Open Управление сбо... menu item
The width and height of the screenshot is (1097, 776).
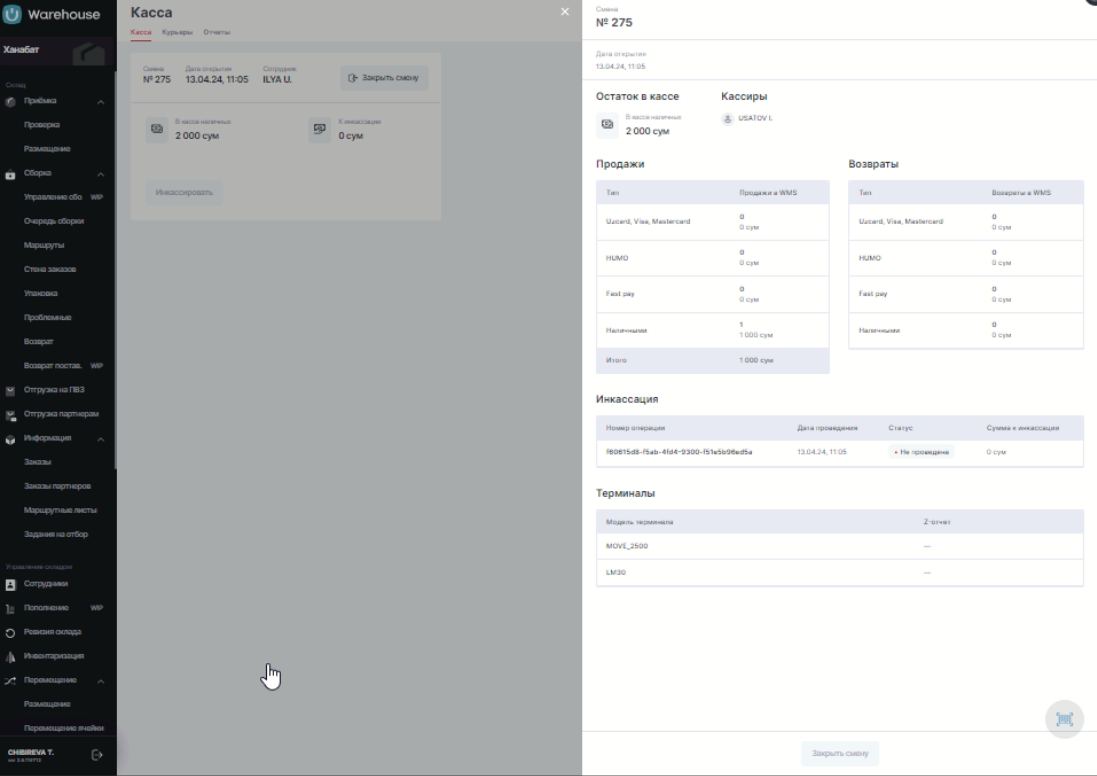click(x=53, y=197)
